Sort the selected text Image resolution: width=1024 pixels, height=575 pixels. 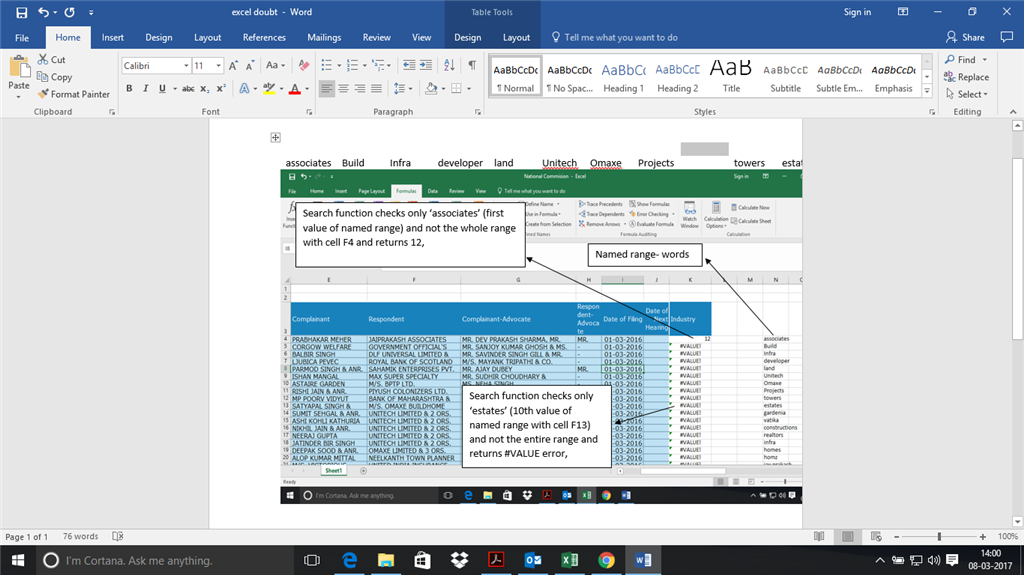click(x=449, y=65)
